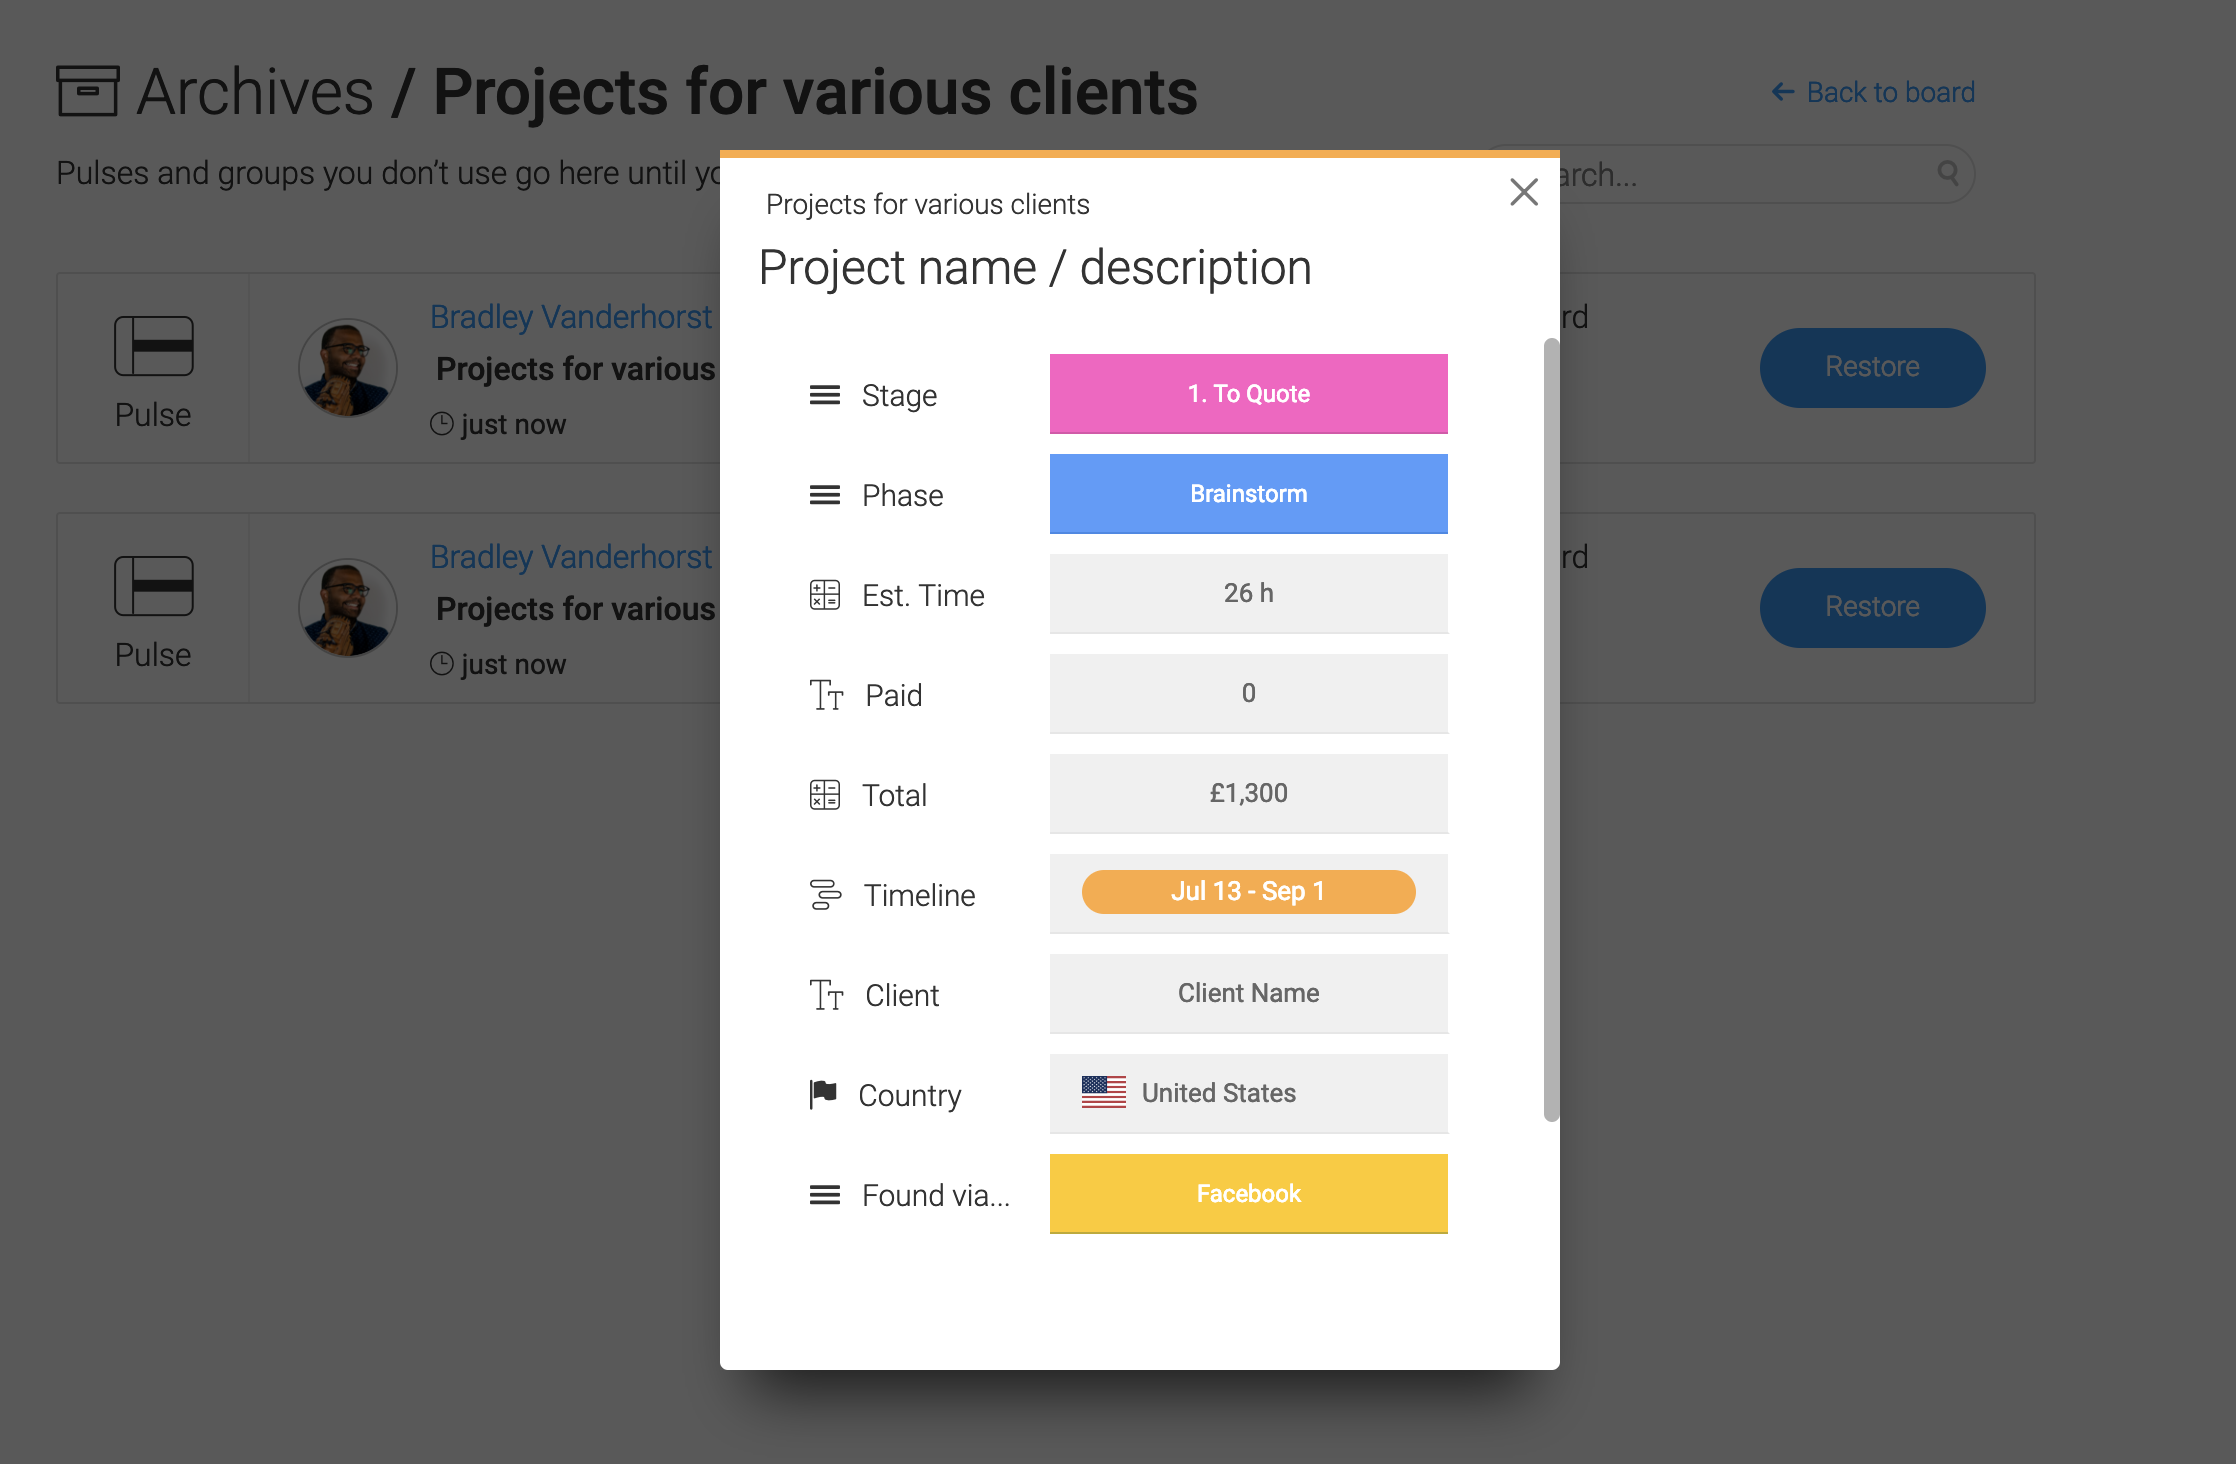Click the Found via status icon

(x=824, y=1195)
